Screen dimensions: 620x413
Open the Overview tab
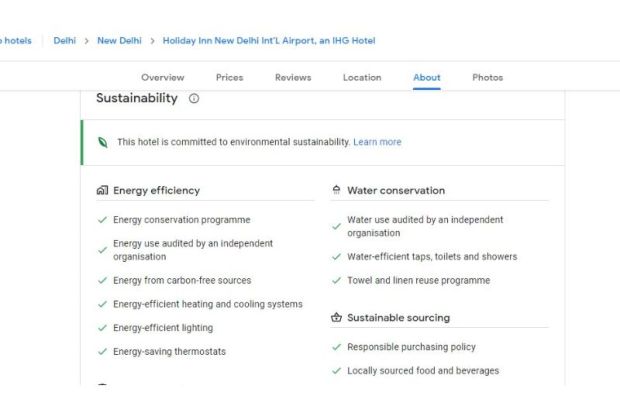pyautogui.click(x=162, y=78)
